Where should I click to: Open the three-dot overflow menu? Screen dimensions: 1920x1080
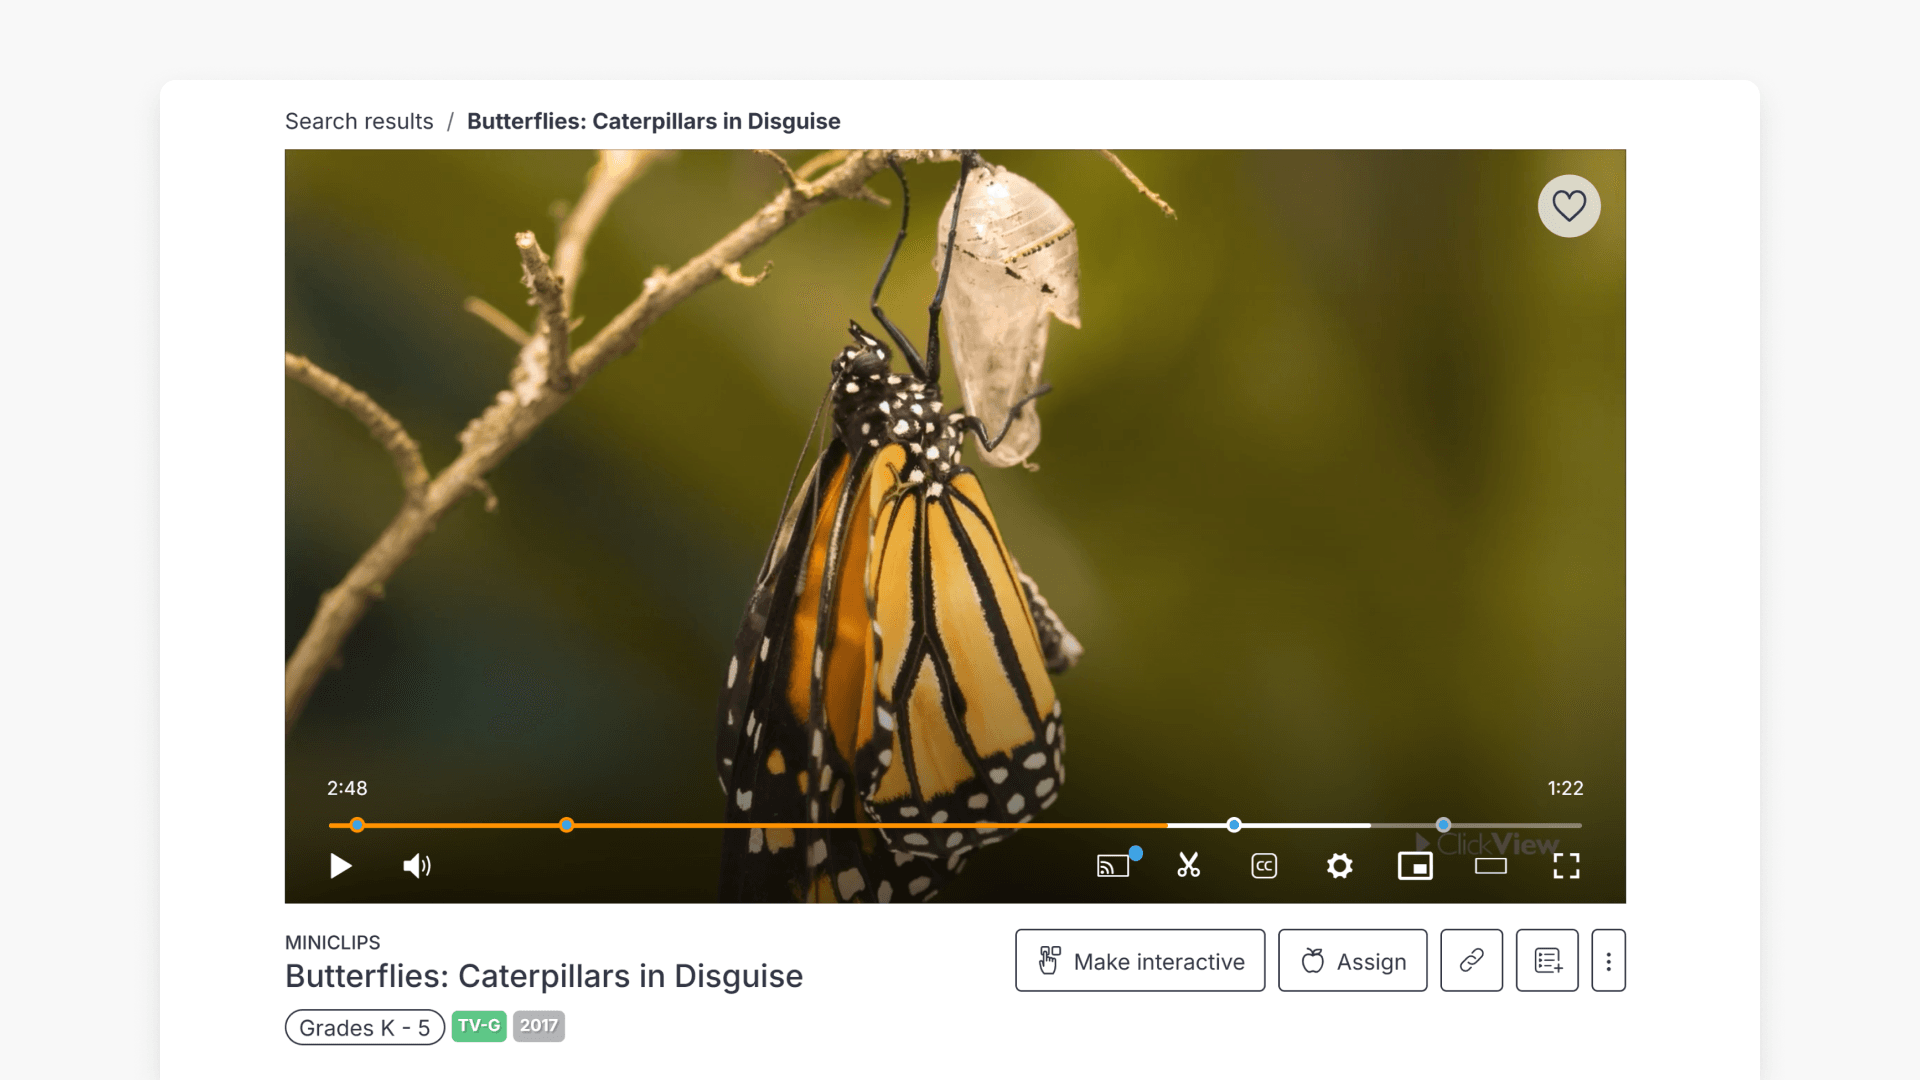1608,961
